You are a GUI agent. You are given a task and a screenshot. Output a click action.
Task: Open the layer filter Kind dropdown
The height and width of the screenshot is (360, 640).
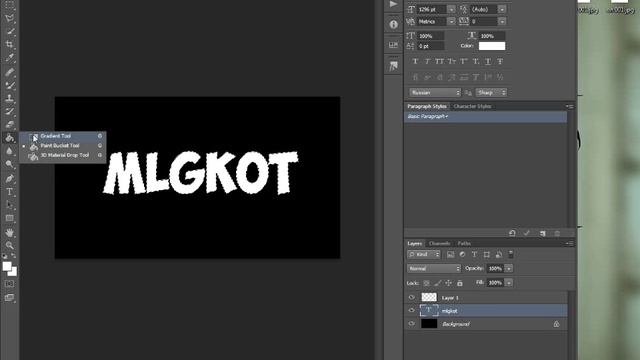click(x=424, y=254)
